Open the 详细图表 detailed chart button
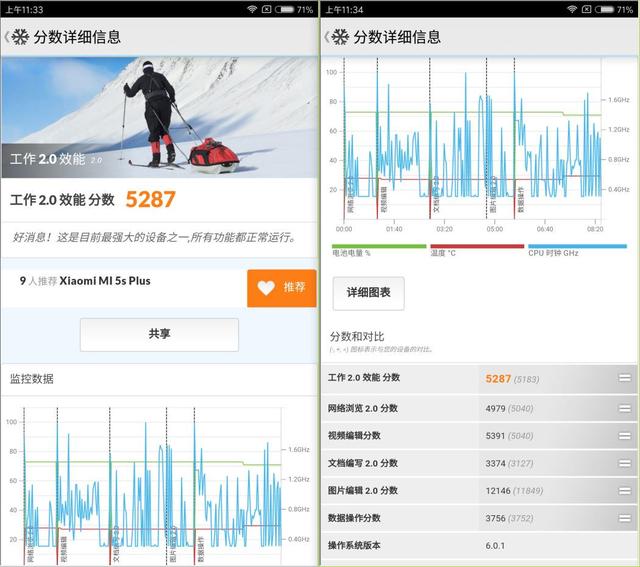640x567 pixels. (x=369, y=293)
